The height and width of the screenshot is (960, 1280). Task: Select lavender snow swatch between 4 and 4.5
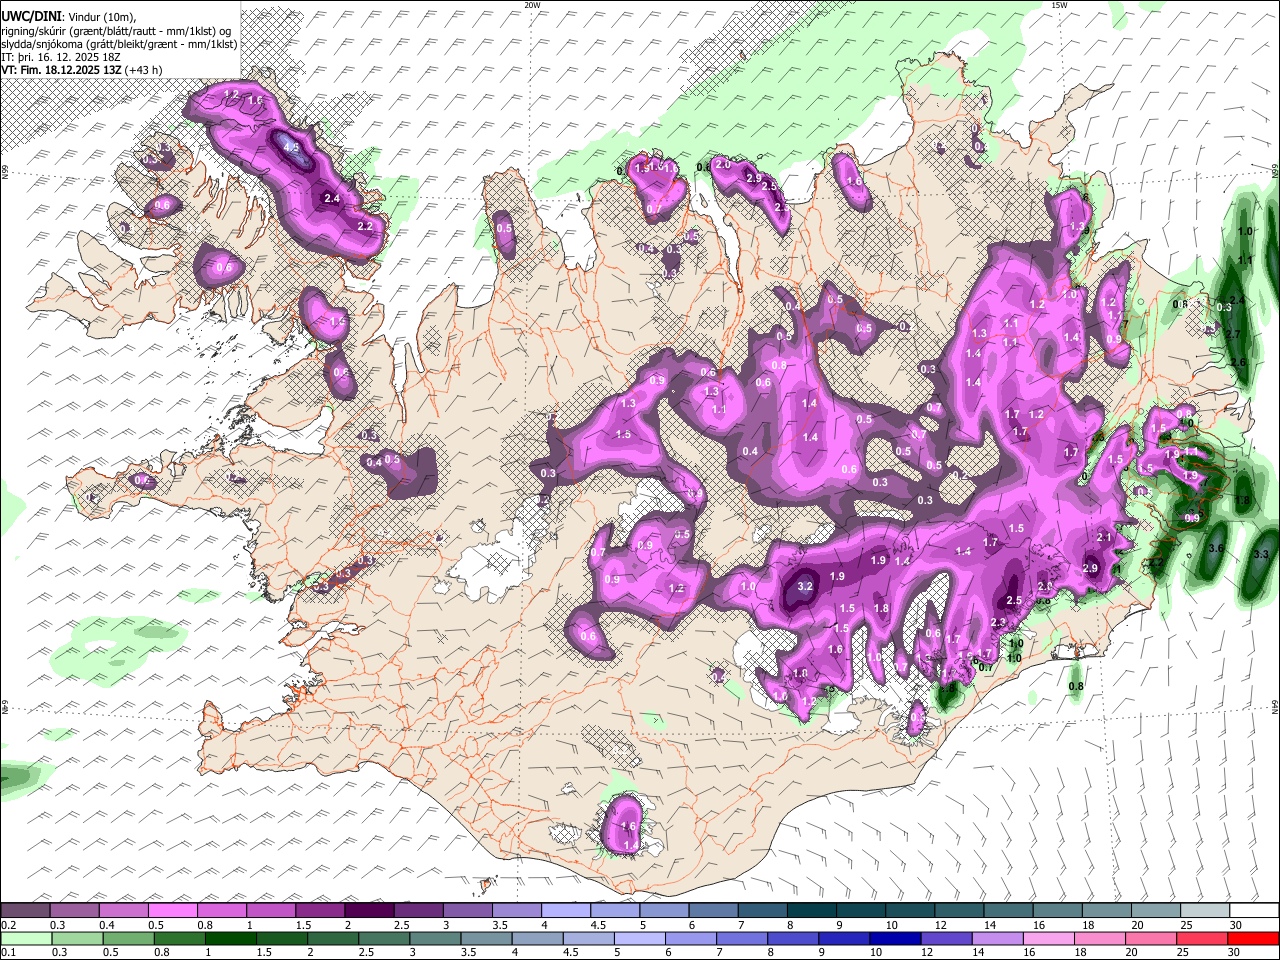(566, 910)
